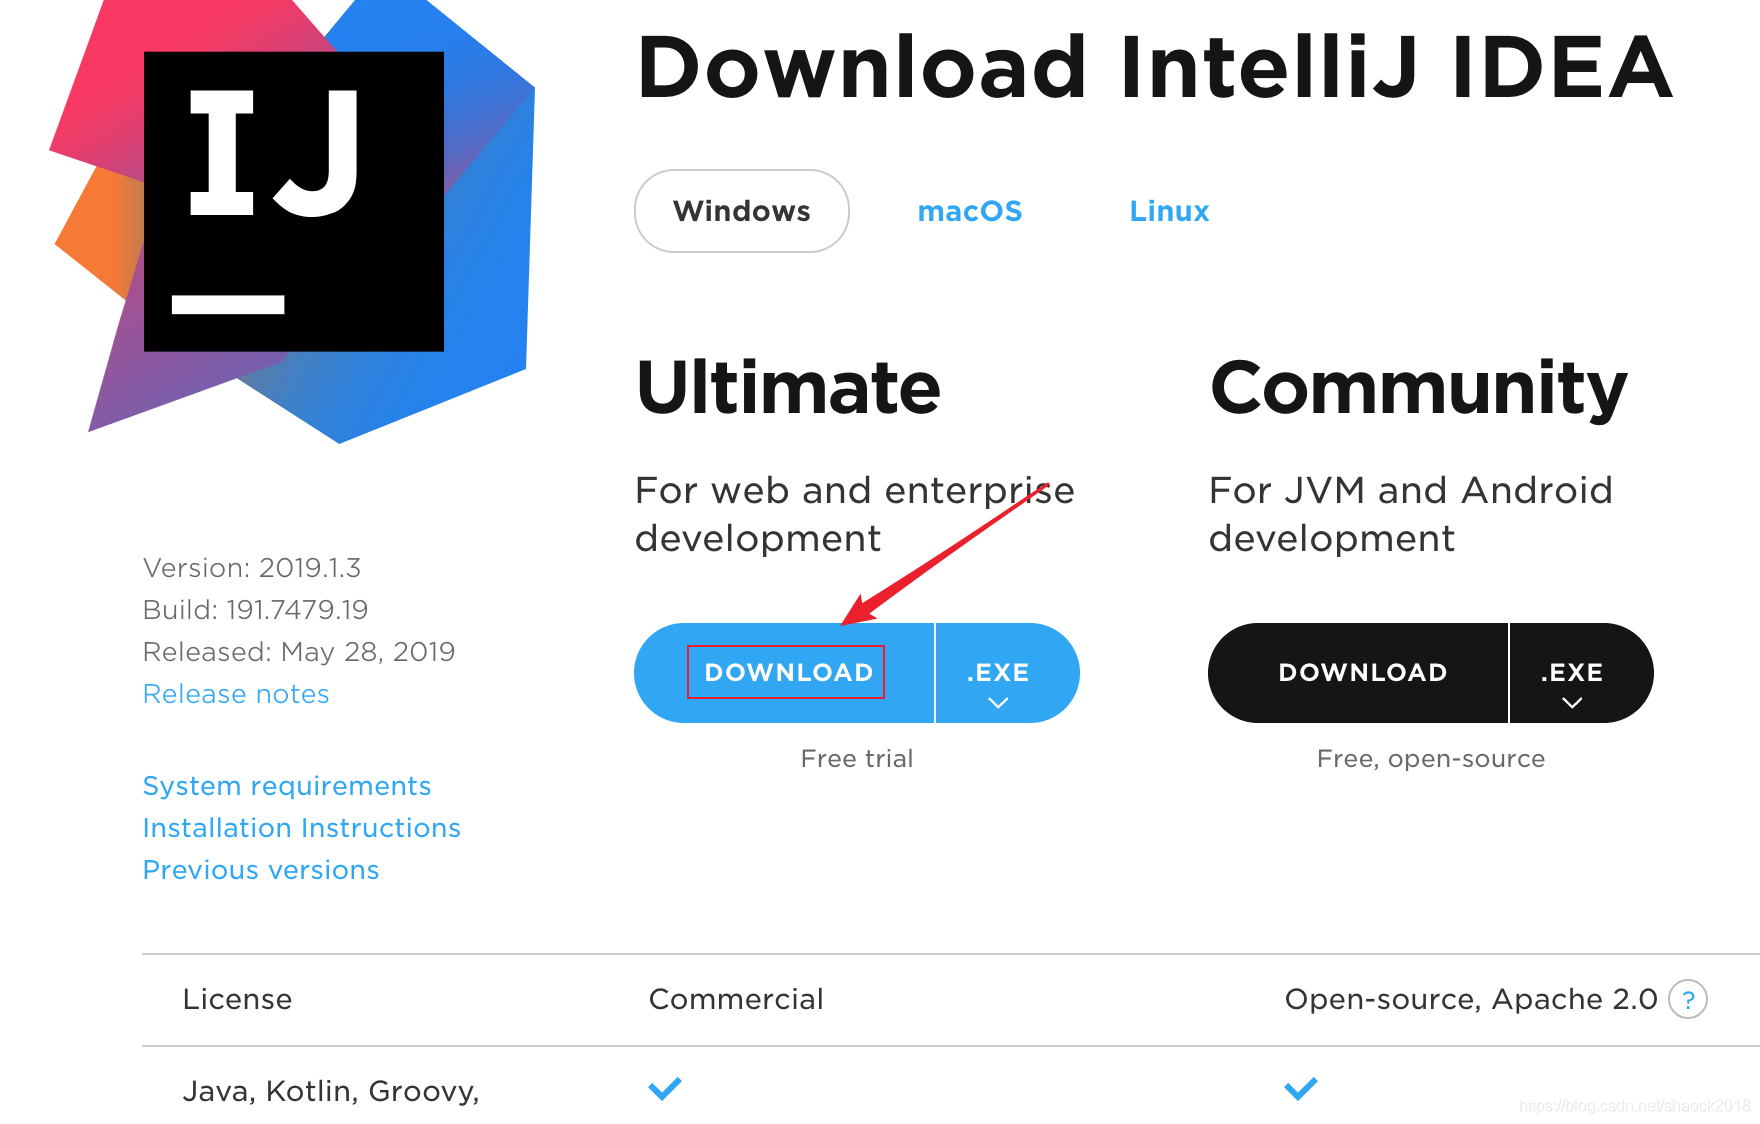Select the Windows platform tab

742,211
